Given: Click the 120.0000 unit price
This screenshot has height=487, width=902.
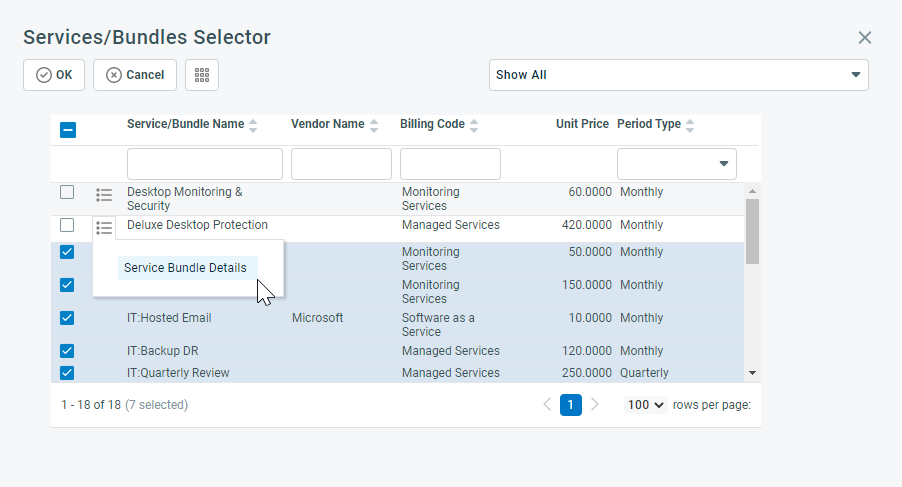Looking at the screenshot, I should coord(587,351).
